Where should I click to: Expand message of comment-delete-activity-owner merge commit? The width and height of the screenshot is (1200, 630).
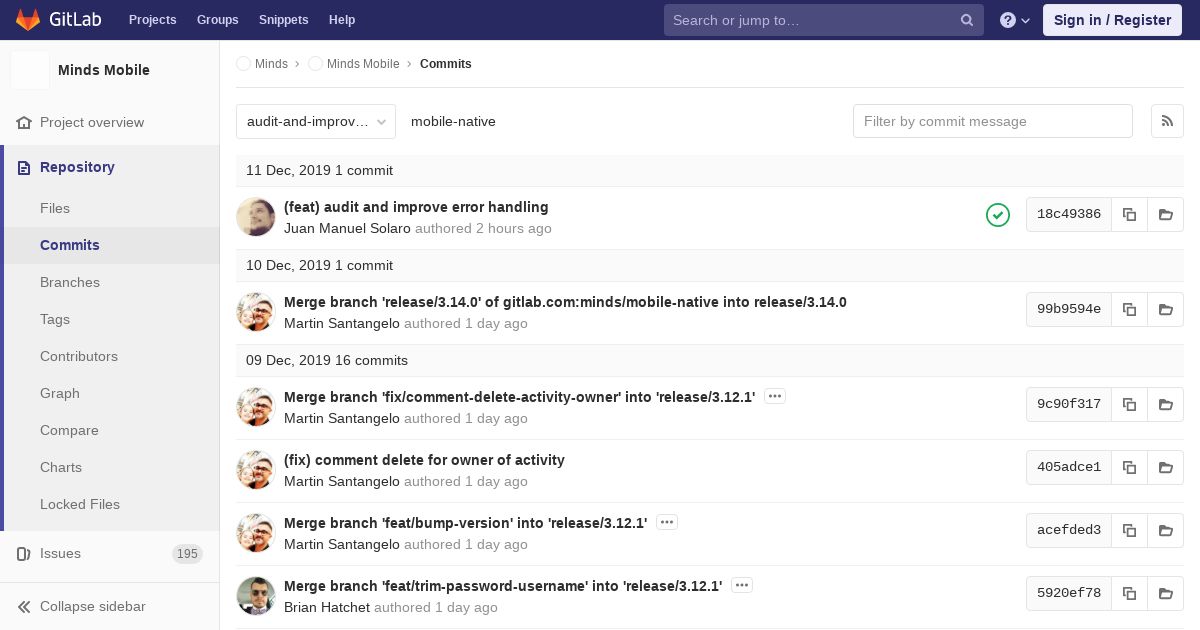point(775,397)
